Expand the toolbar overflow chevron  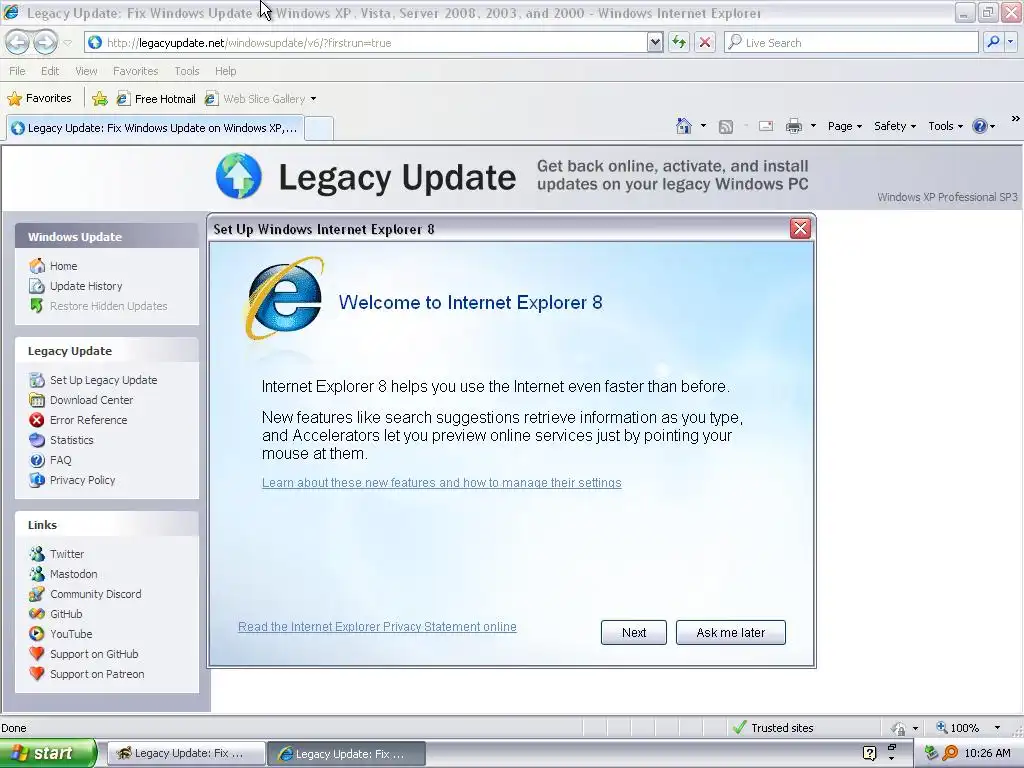[1015, 118]
